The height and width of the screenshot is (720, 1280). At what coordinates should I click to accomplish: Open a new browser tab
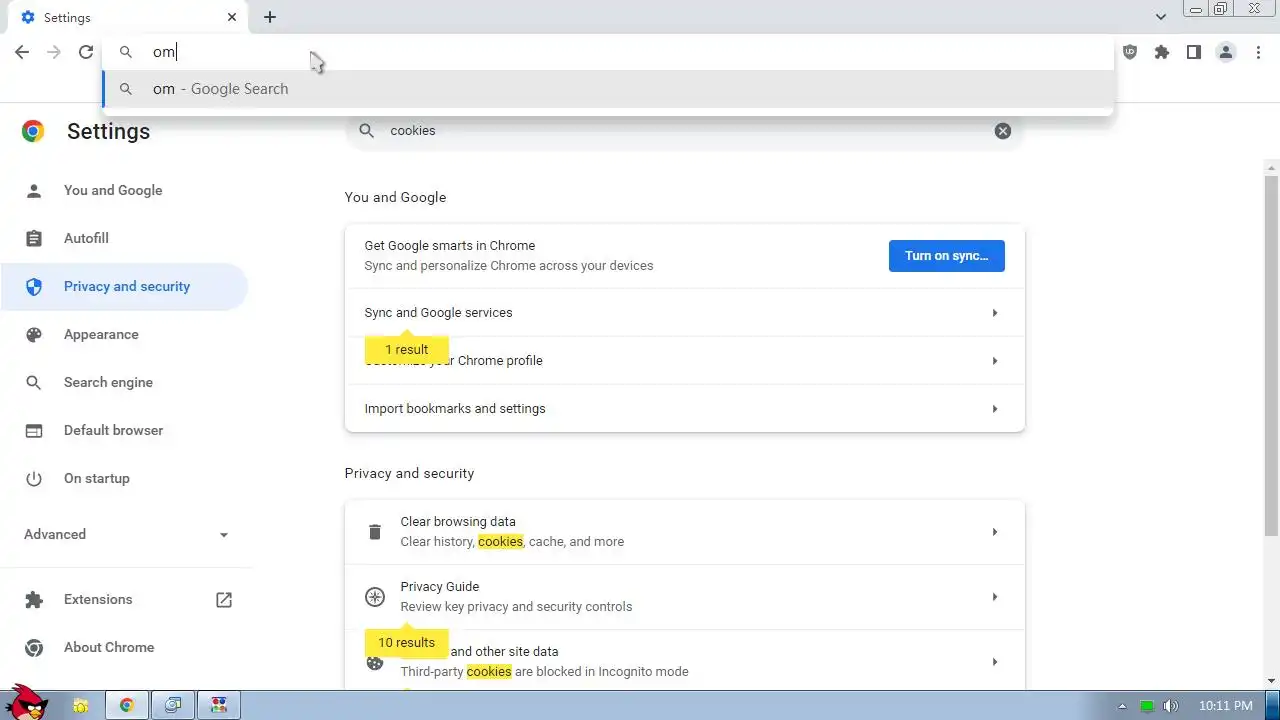click(x=270, y=17)
